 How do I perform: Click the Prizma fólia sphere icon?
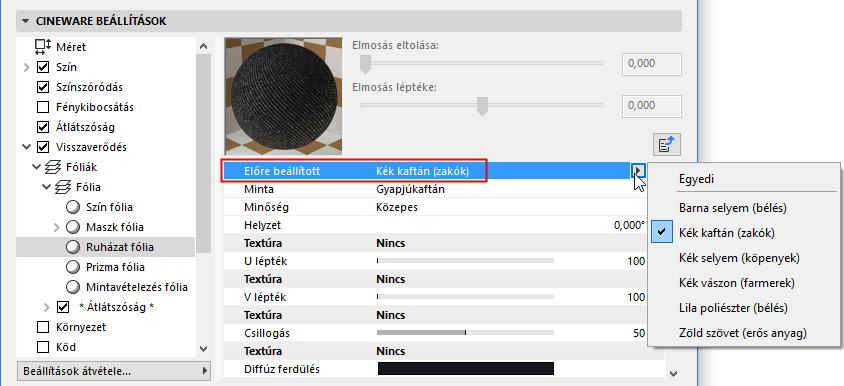point(72,267)
